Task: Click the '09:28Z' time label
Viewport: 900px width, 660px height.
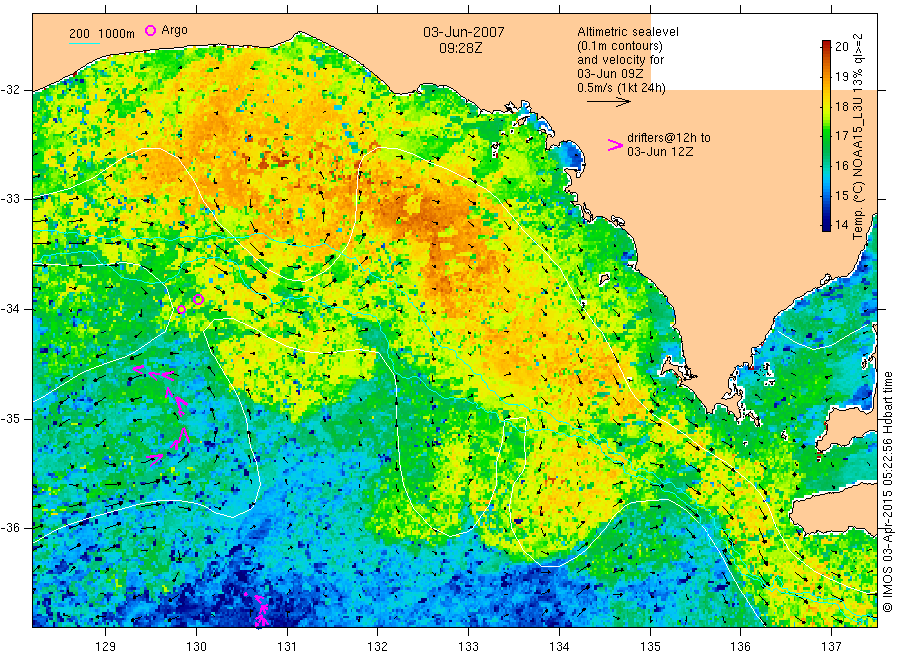Action: [461, 48]
